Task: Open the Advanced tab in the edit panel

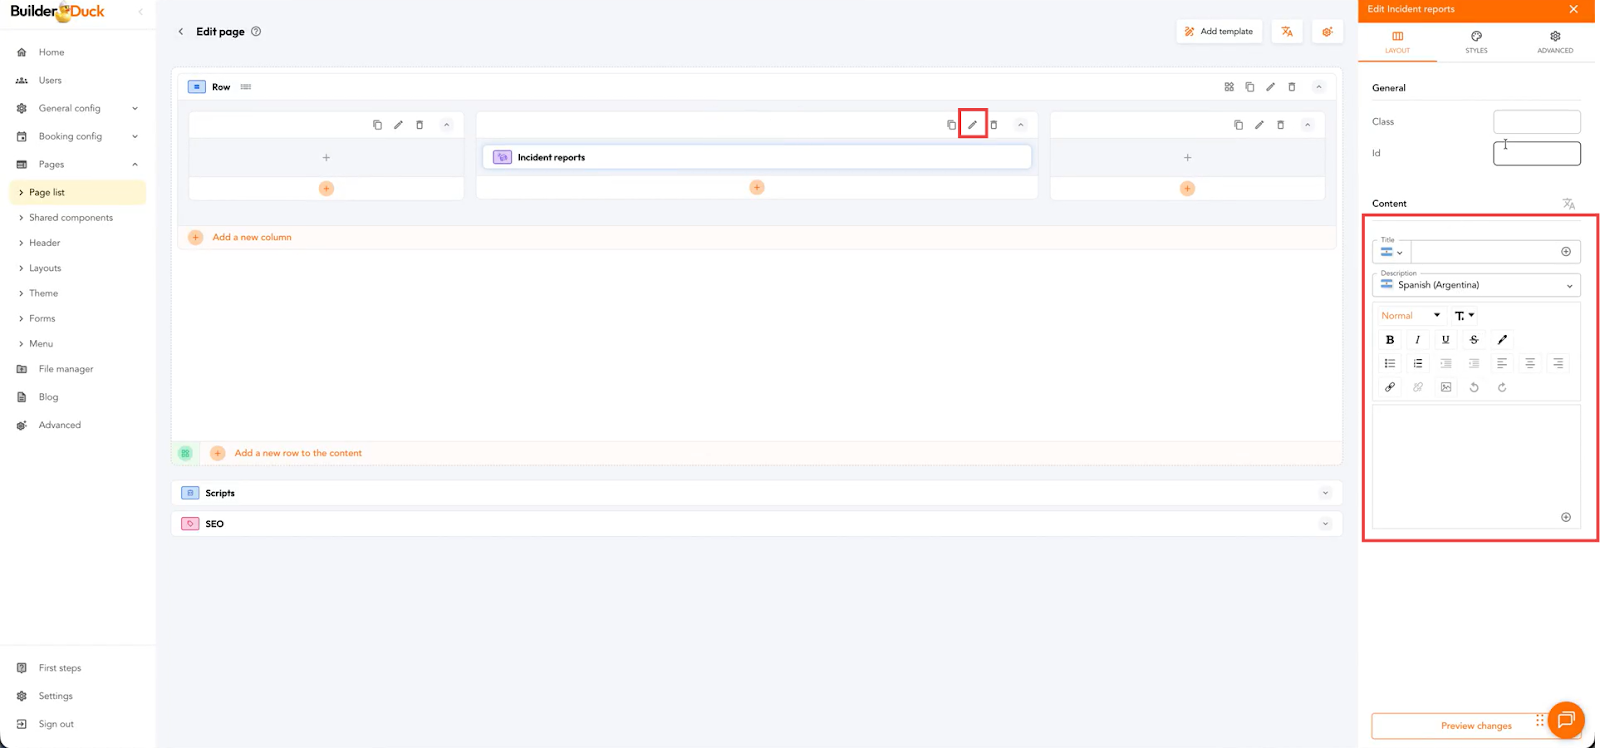Action: pyautogui.click(x=1554, y=41)
